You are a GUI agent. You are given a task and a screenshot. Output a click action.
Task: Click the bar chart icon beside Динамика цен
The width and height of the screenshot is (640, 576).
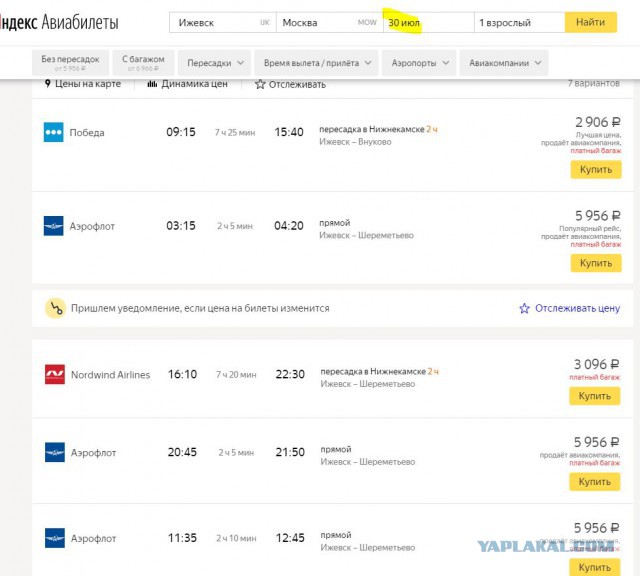[x=152, y=84]
